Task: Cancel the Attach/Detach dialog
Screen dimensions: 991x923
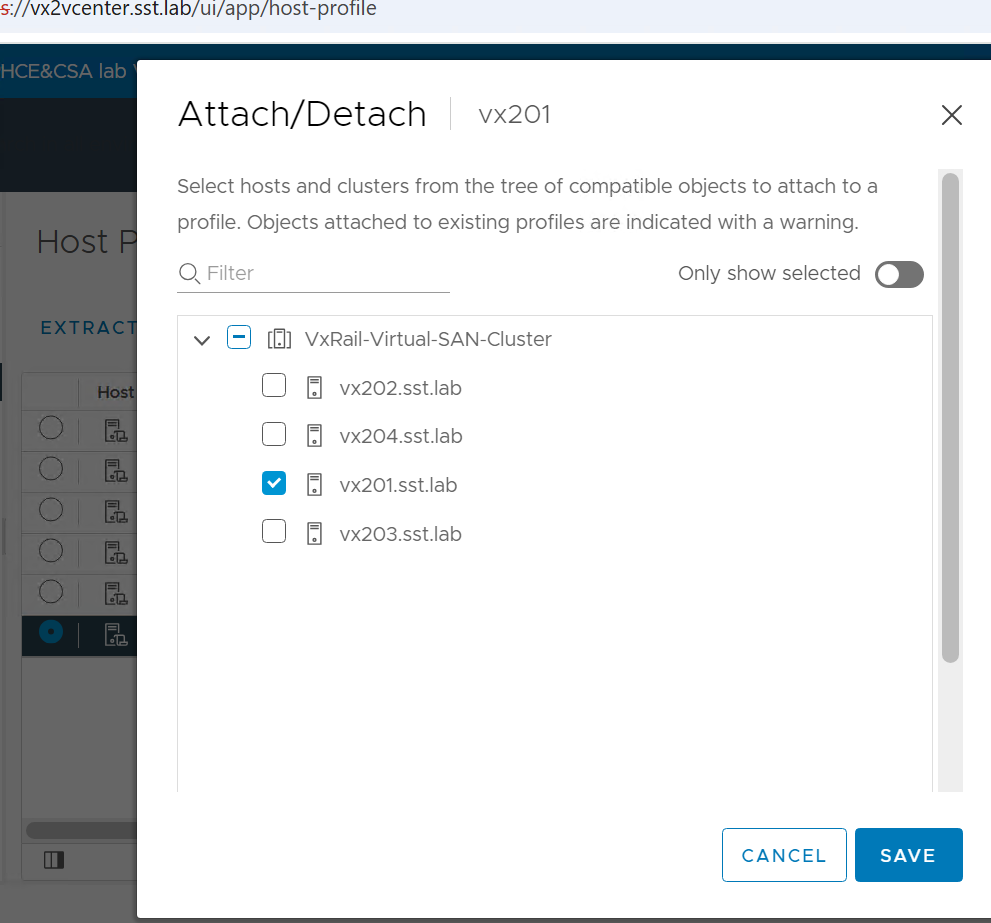Action: point(784,855)
